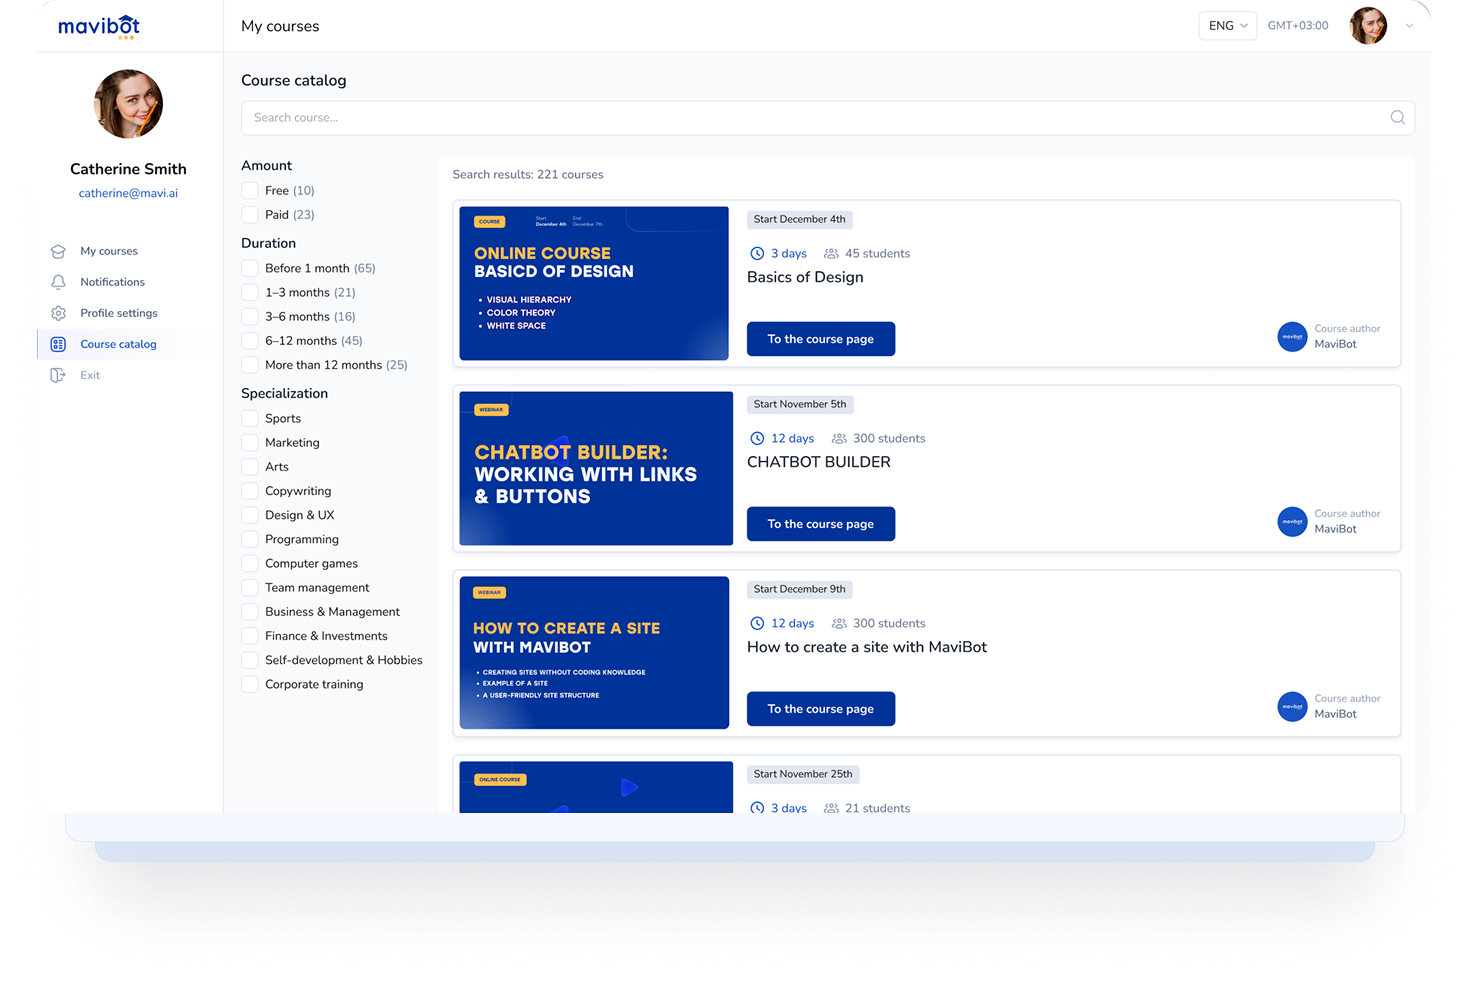Open the ENG language dropdown
The height and width of the screenshot is (987, 1470).
tap(1227, 26)
